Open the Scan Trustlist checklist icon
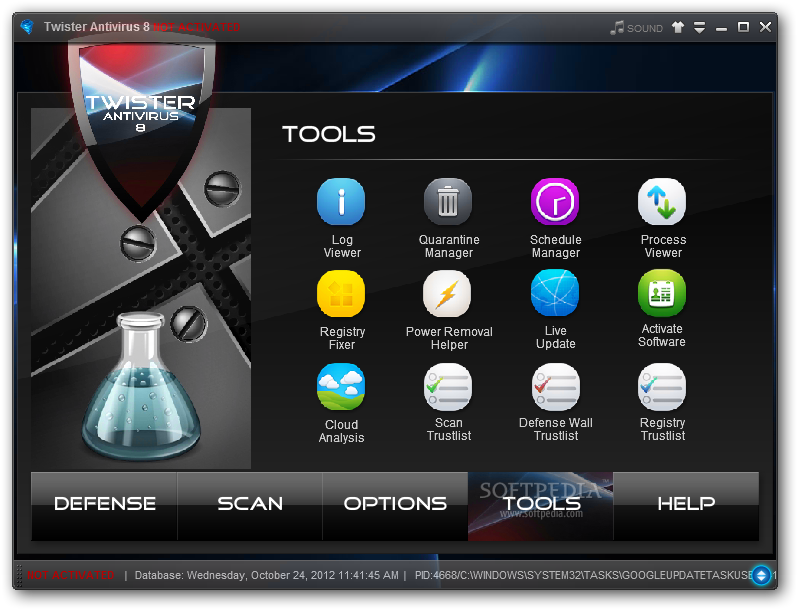The image size is (798, 610). pyautogui.click(x=448, y=387)
